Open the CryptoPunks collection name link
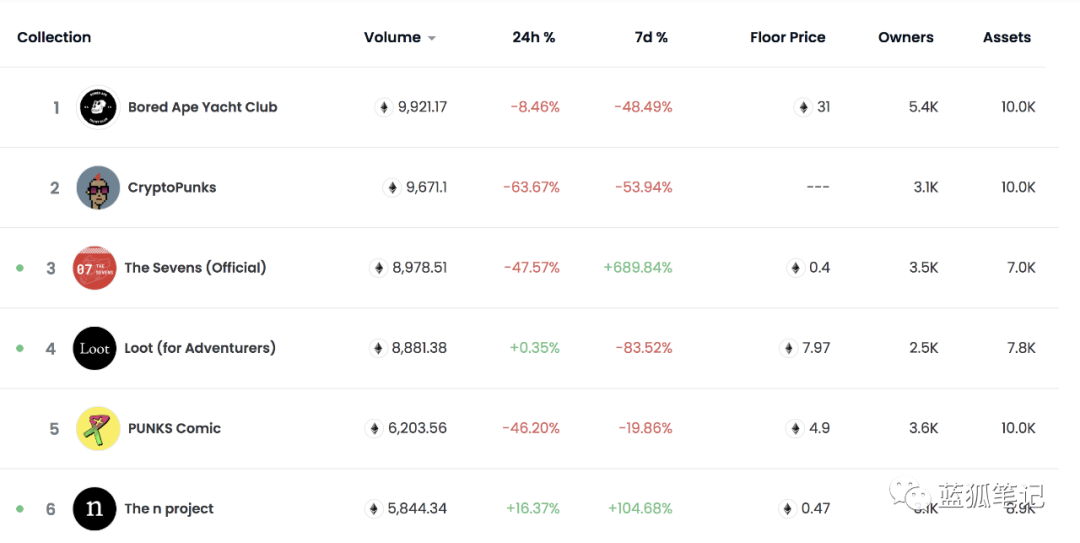This screenshot has height=543, width=1080. pos(172,187)
